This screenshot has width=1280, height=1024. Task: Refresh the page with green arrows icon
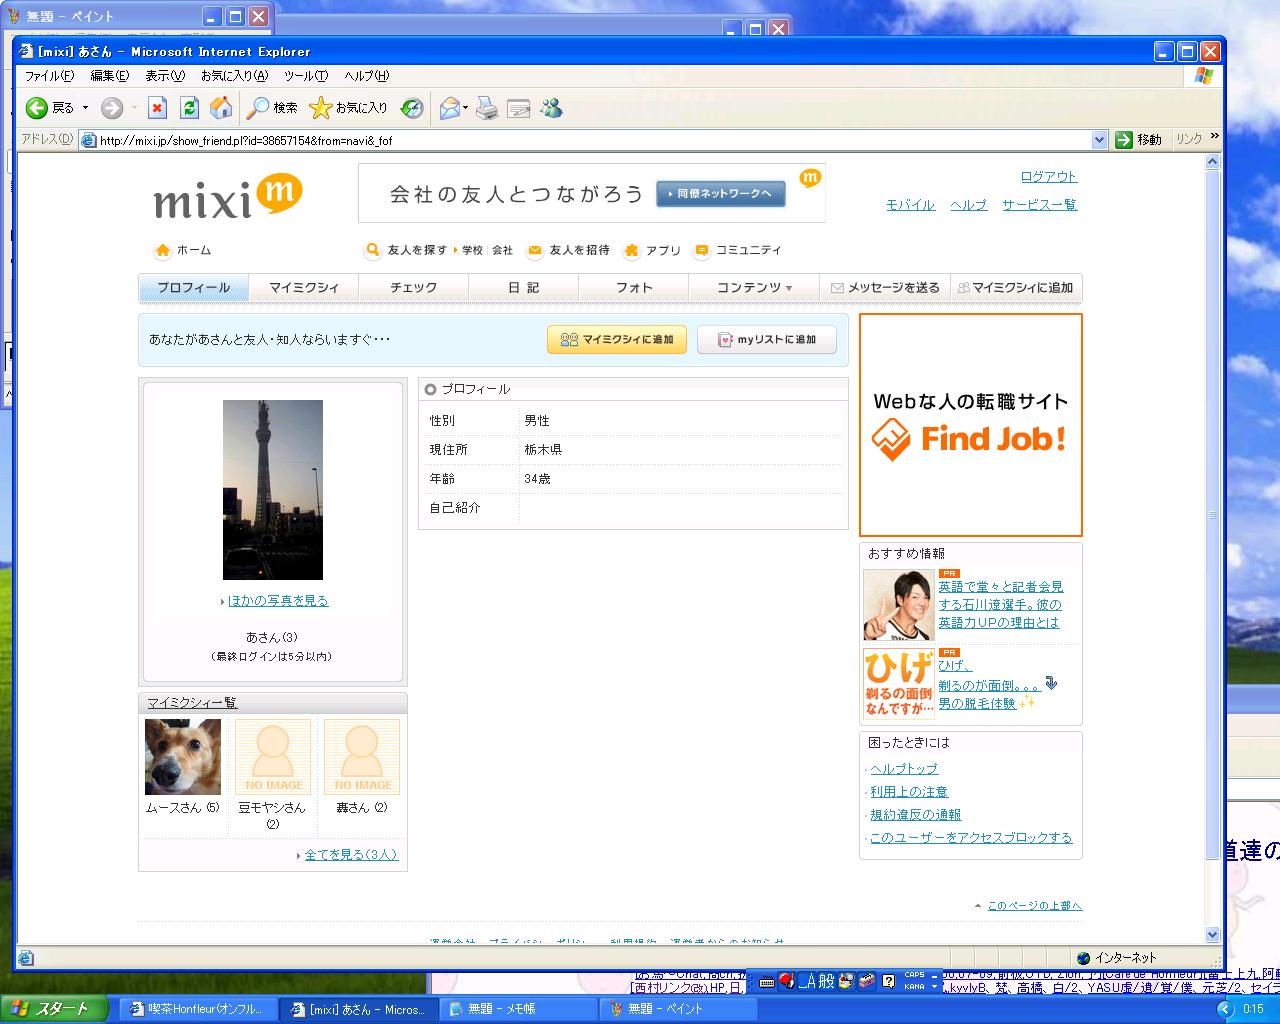(x=189, y=108)
